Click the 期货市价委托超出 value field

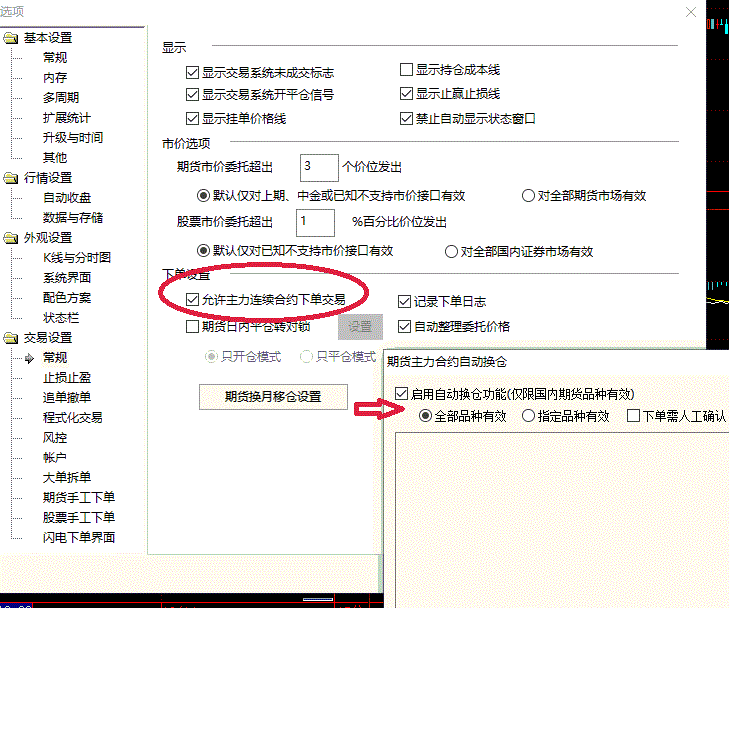pos(319,168)
